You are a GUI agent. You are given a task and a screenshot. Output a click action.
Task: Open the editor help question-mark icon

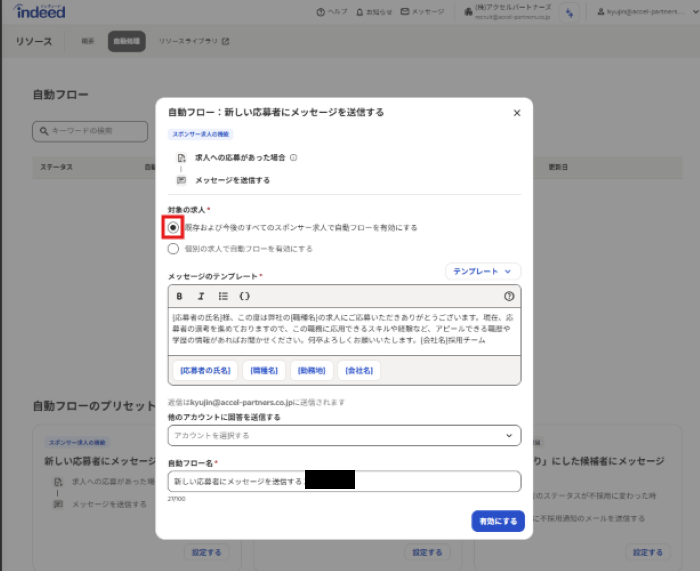pyautogui.click(x=509, y=297)
